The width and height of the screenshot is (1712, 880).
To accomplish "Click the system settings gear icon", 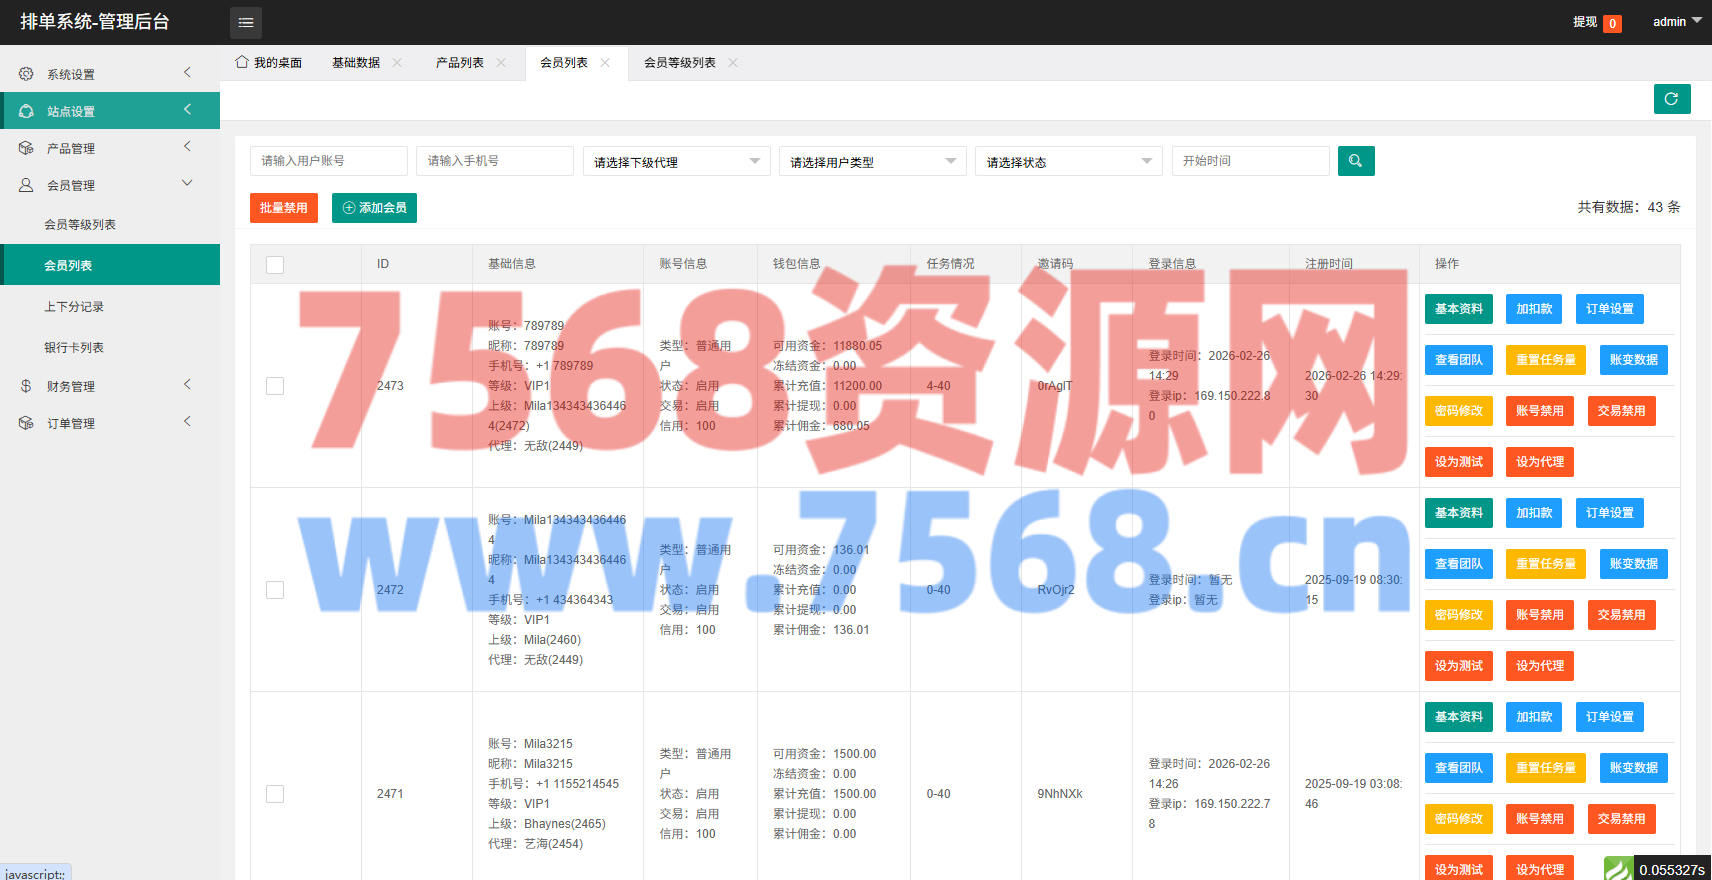I will (x=26, y=74).
